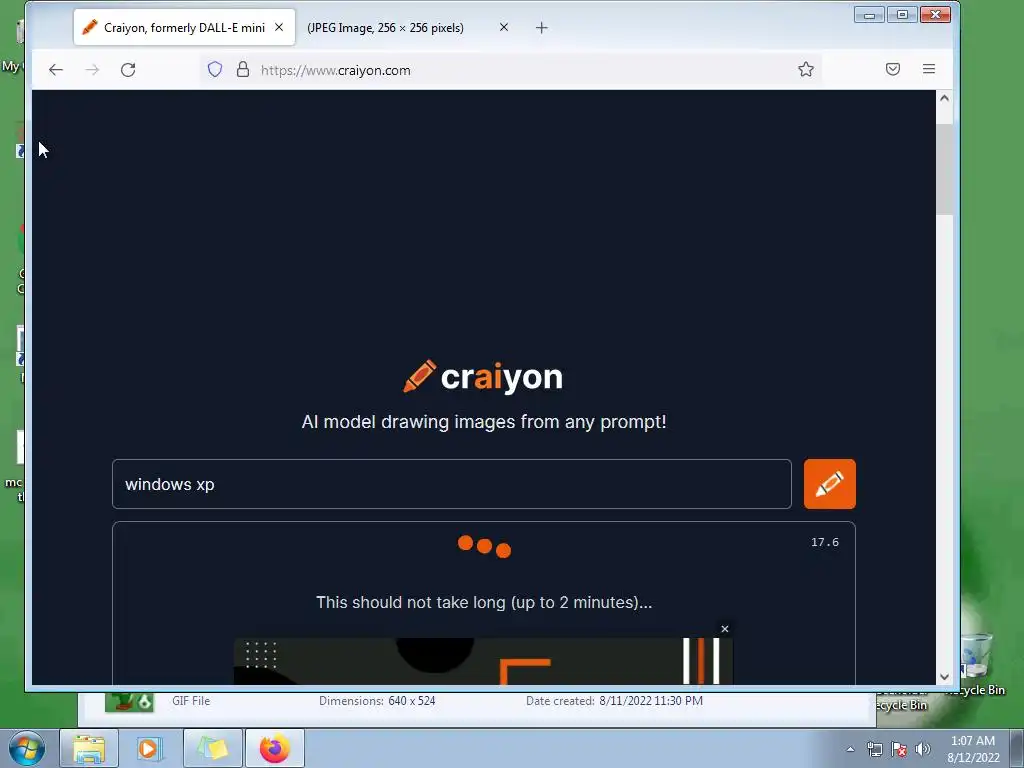Image resolution: width=1024 pixels, height=768 pixels.
Task: Click the craiyon logo
Action: pos(483,377)
